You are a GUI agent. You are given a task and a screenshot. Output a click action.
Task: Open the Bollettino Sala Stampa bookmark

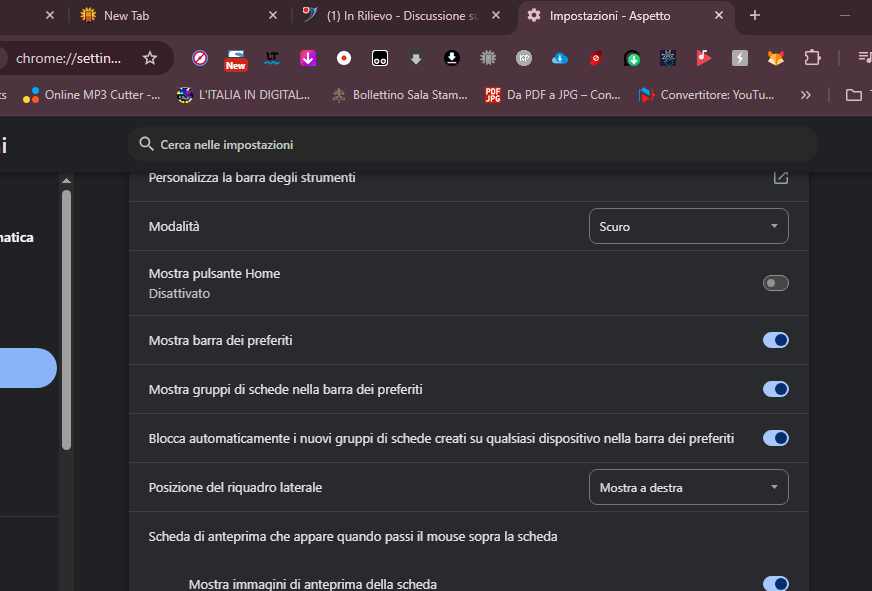coord(400,95)
